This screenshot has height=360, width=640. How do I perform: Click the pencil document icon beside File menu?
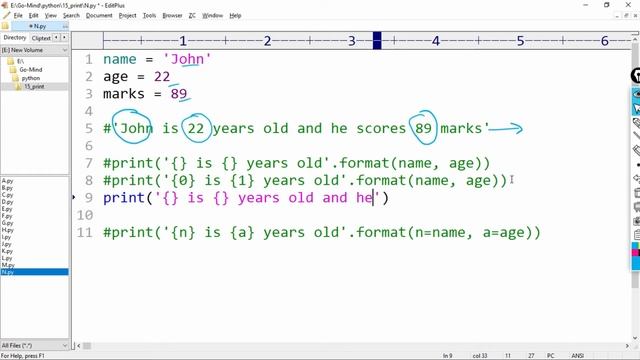6,16
